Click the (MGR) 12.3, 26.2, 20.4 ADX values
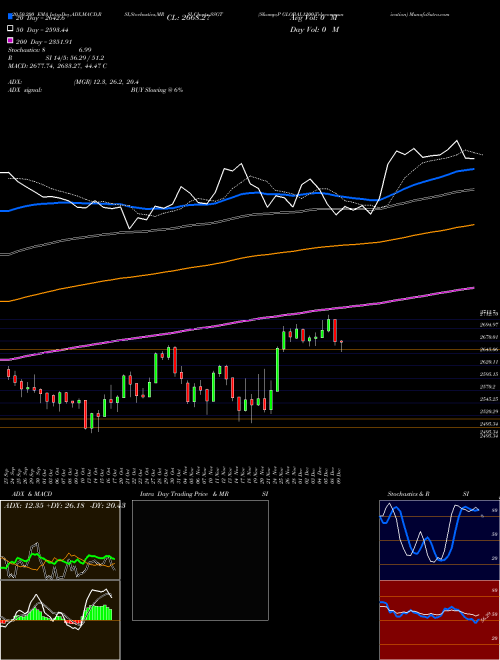This screenshot has width=500, height=660. click(106, 82)
